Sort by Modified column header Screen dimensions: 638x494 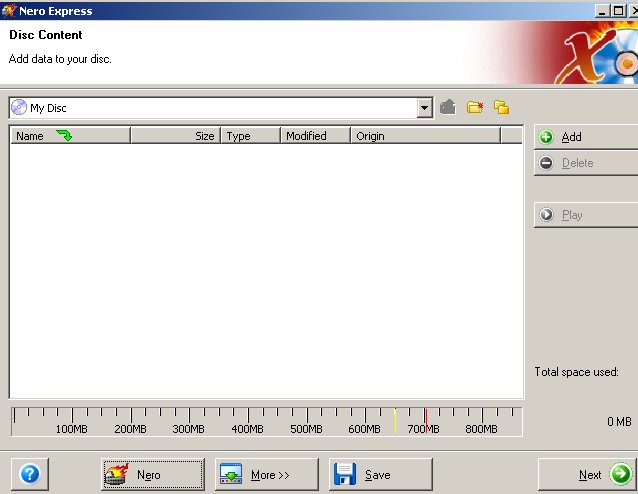[x=314, y=136]
